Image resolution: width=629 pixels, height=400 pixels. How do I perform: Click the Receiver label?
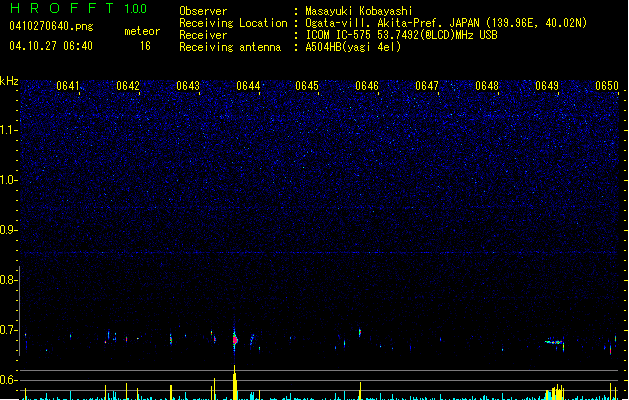coord(203,35)
